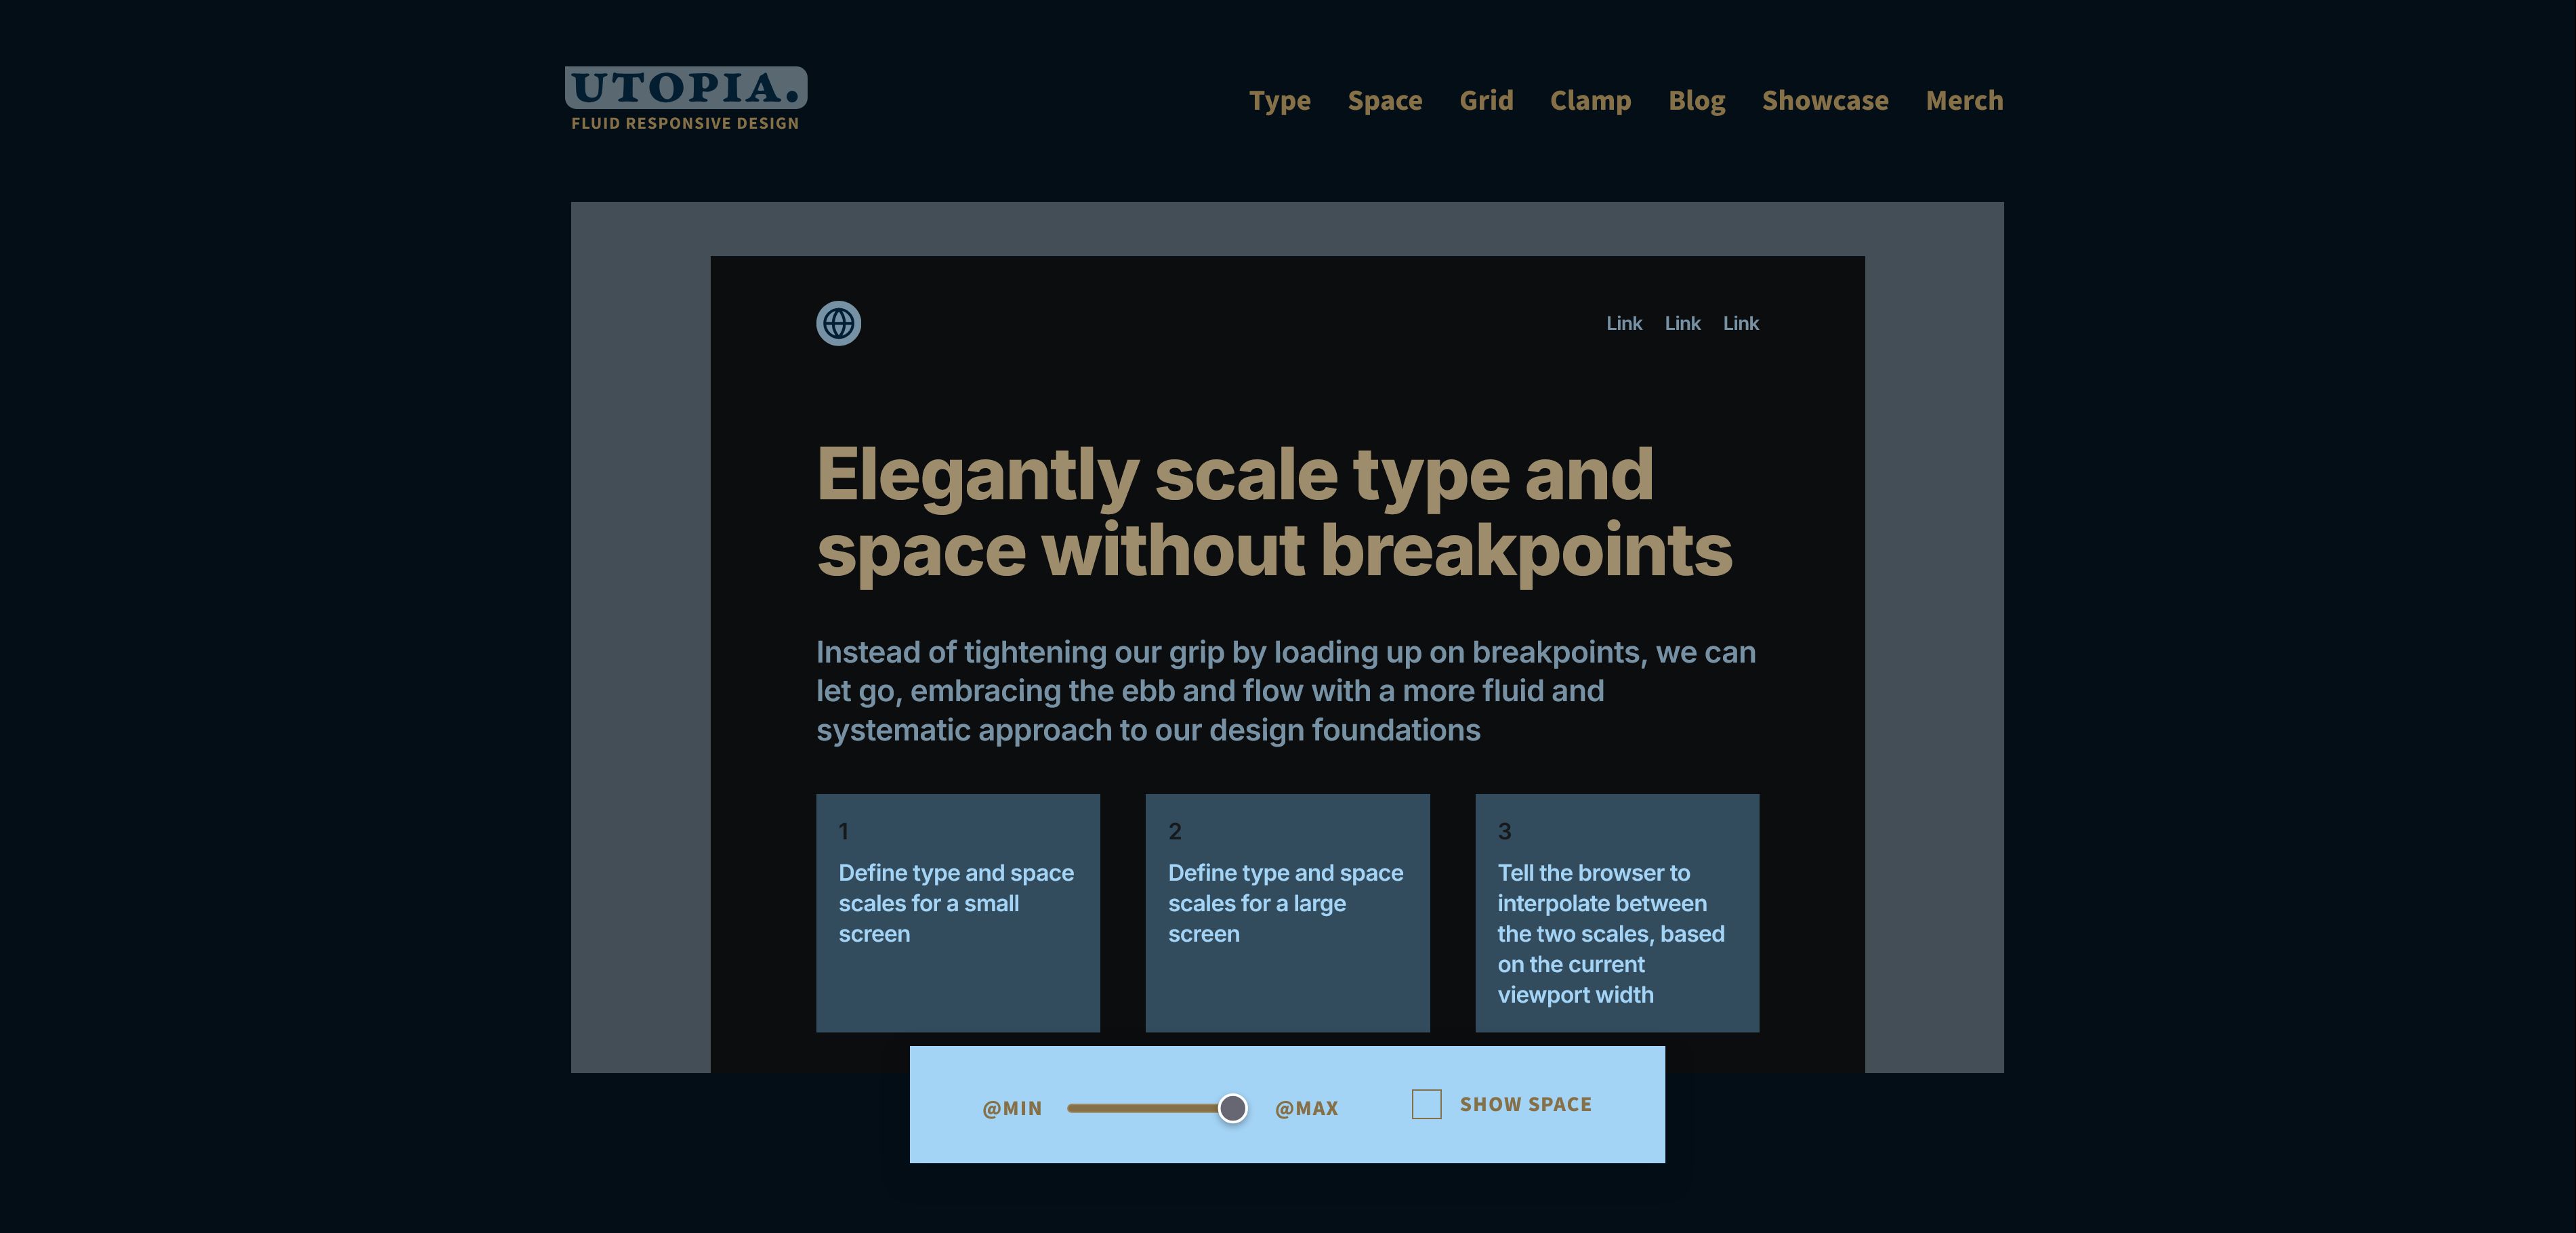Viewport: 2576px width, 1233px height.
Task: Click the Showcase navigation link
Action: [x=1825, y=100]
